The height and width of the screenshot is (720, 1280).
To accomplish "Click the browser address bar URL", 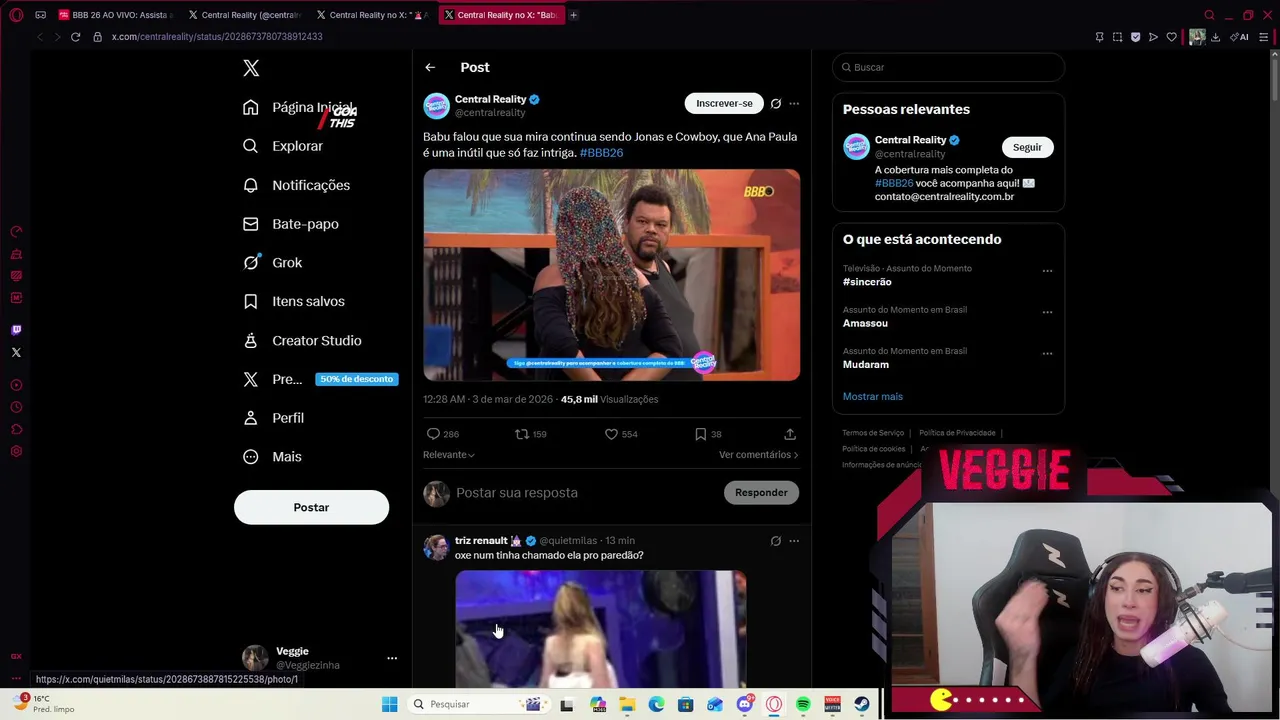I will 217,37.
